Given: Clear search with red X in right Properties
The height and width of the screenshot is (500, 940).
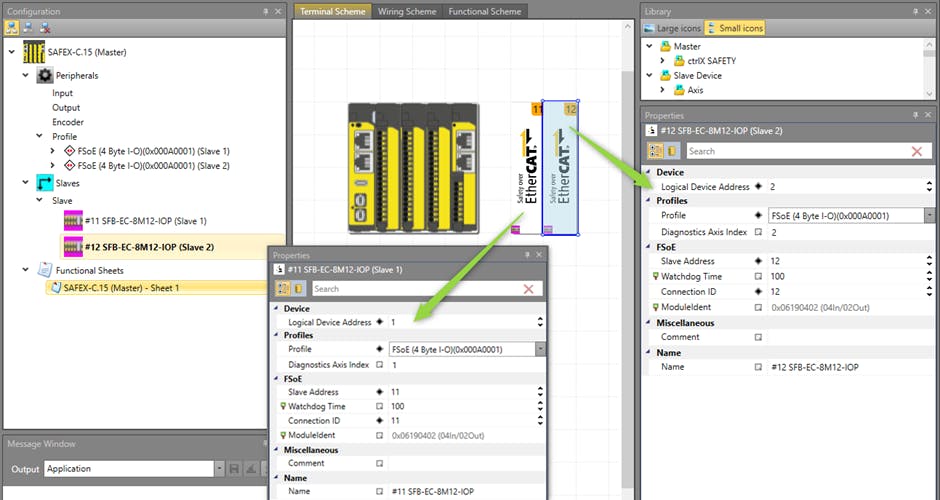Looking at the screenshot, I should 916,151.
